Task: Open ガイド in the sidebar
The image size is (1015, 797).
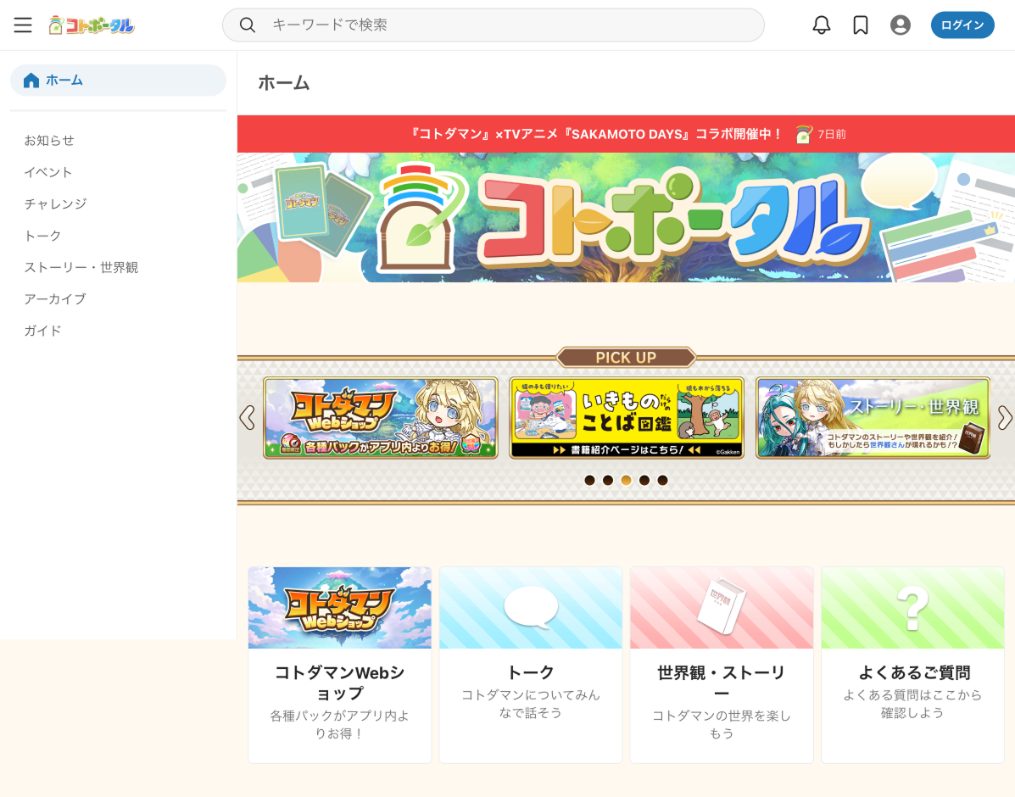Action: click(43, 331)
